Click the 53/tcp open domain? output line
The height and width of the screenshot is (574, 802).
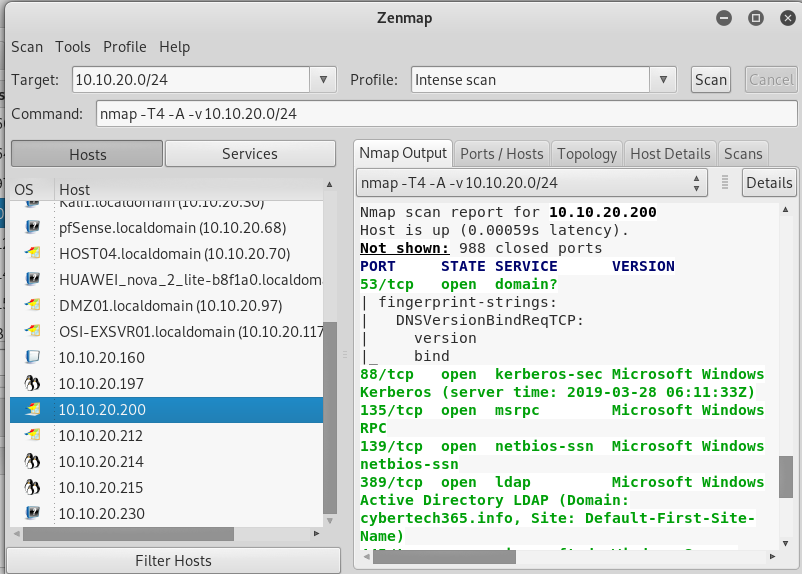pos(458,284)
